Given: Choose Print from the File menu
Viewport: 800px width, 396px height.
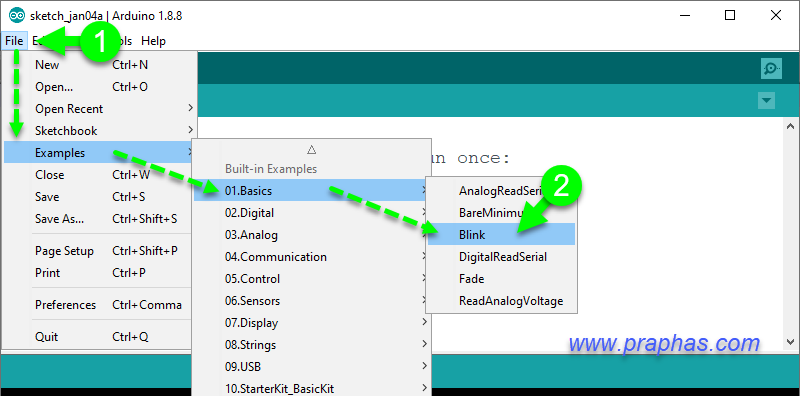Looking at the screenshot, I should point(99,273).
